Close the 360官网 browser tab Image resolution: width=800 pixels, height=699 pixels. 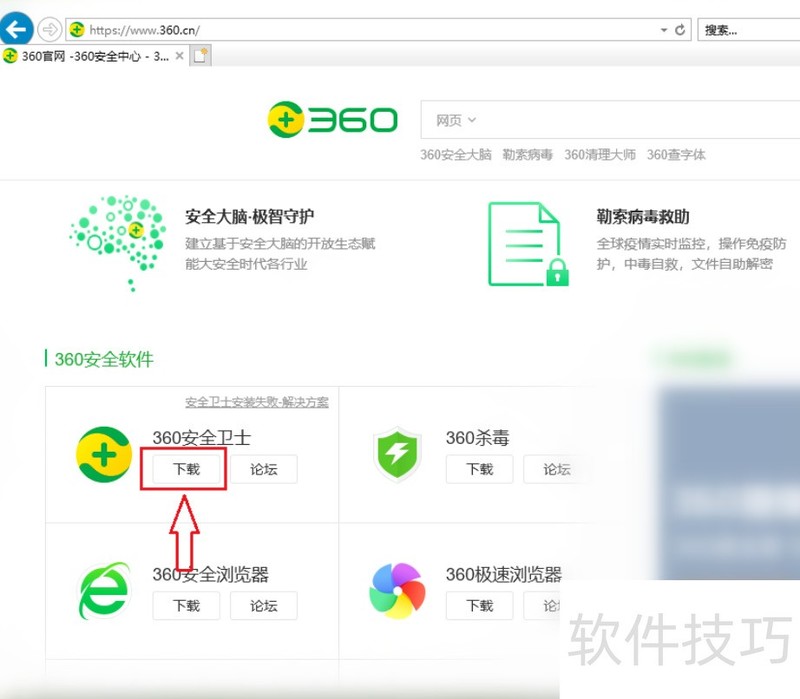point(179,56)
